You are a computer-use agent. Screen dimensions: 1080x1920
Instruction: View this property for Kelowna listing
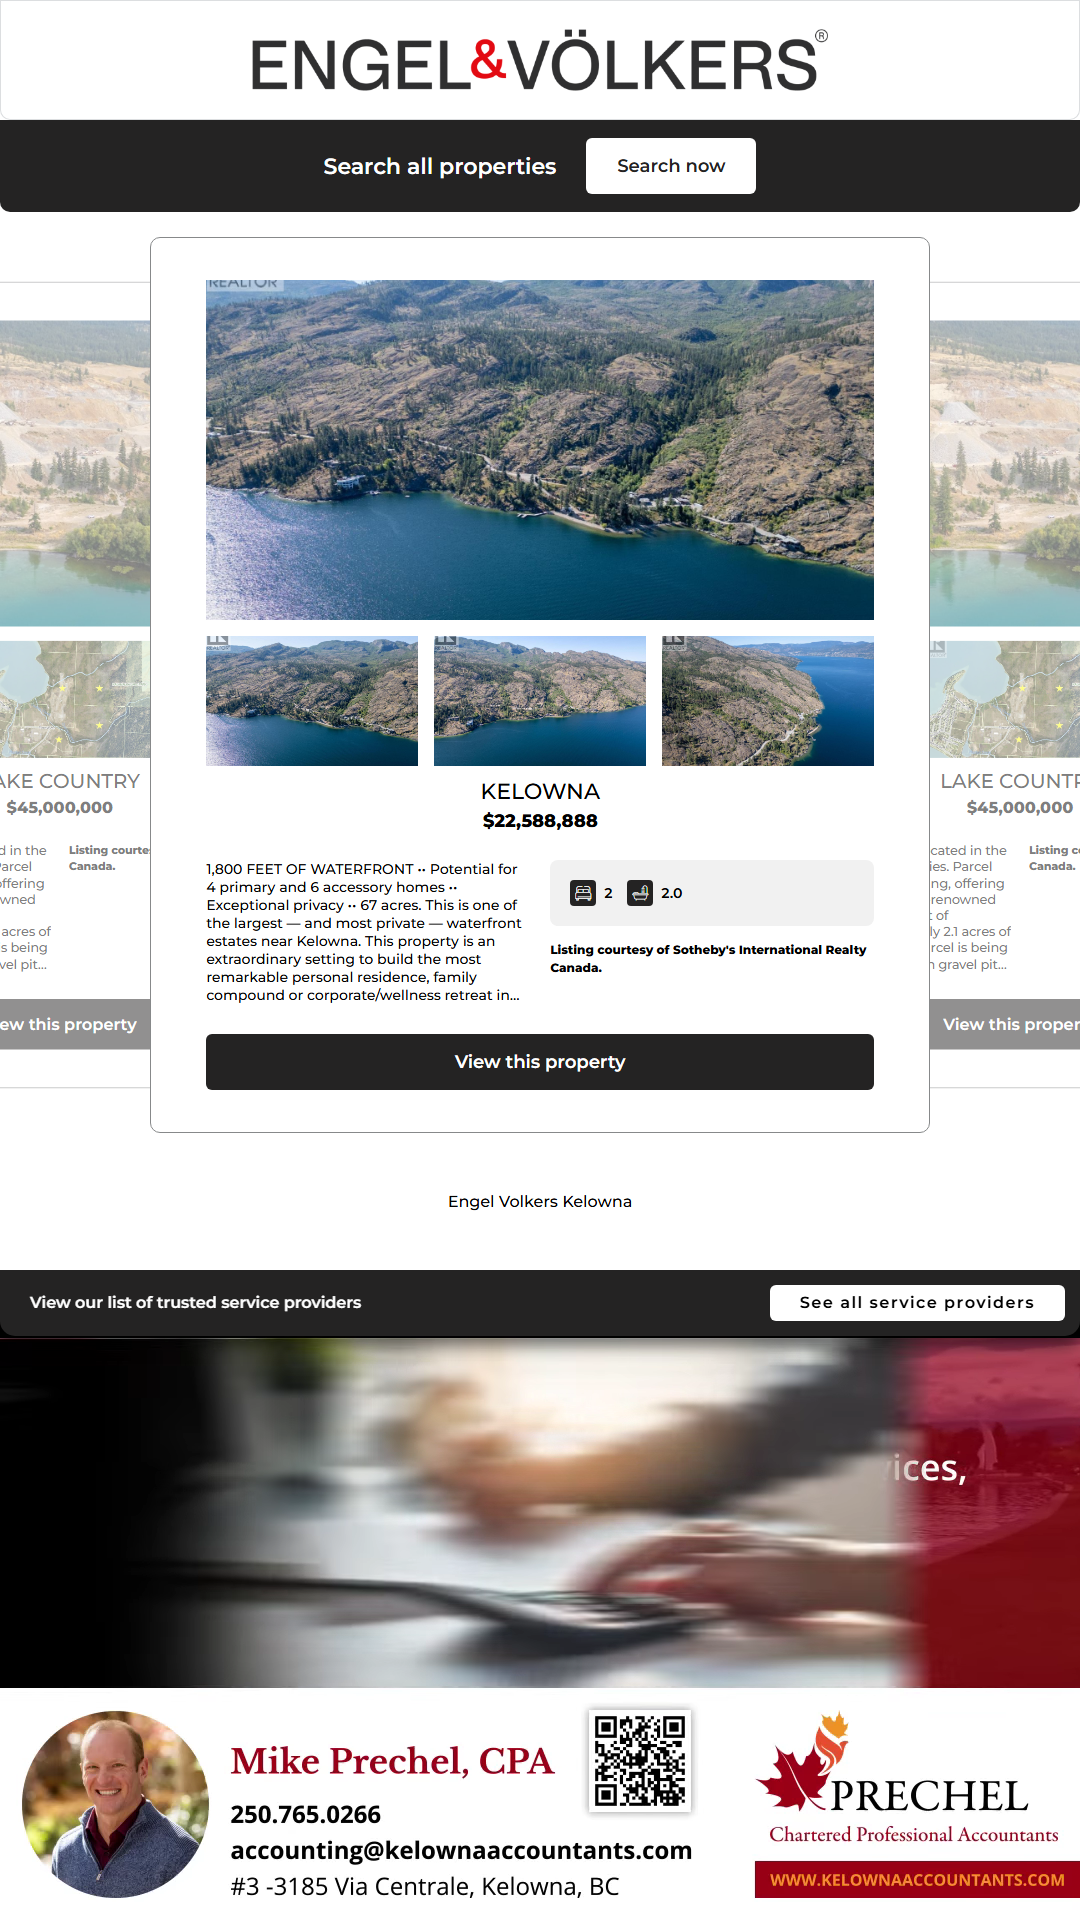pyautogui.click(x=540, y=1062)
